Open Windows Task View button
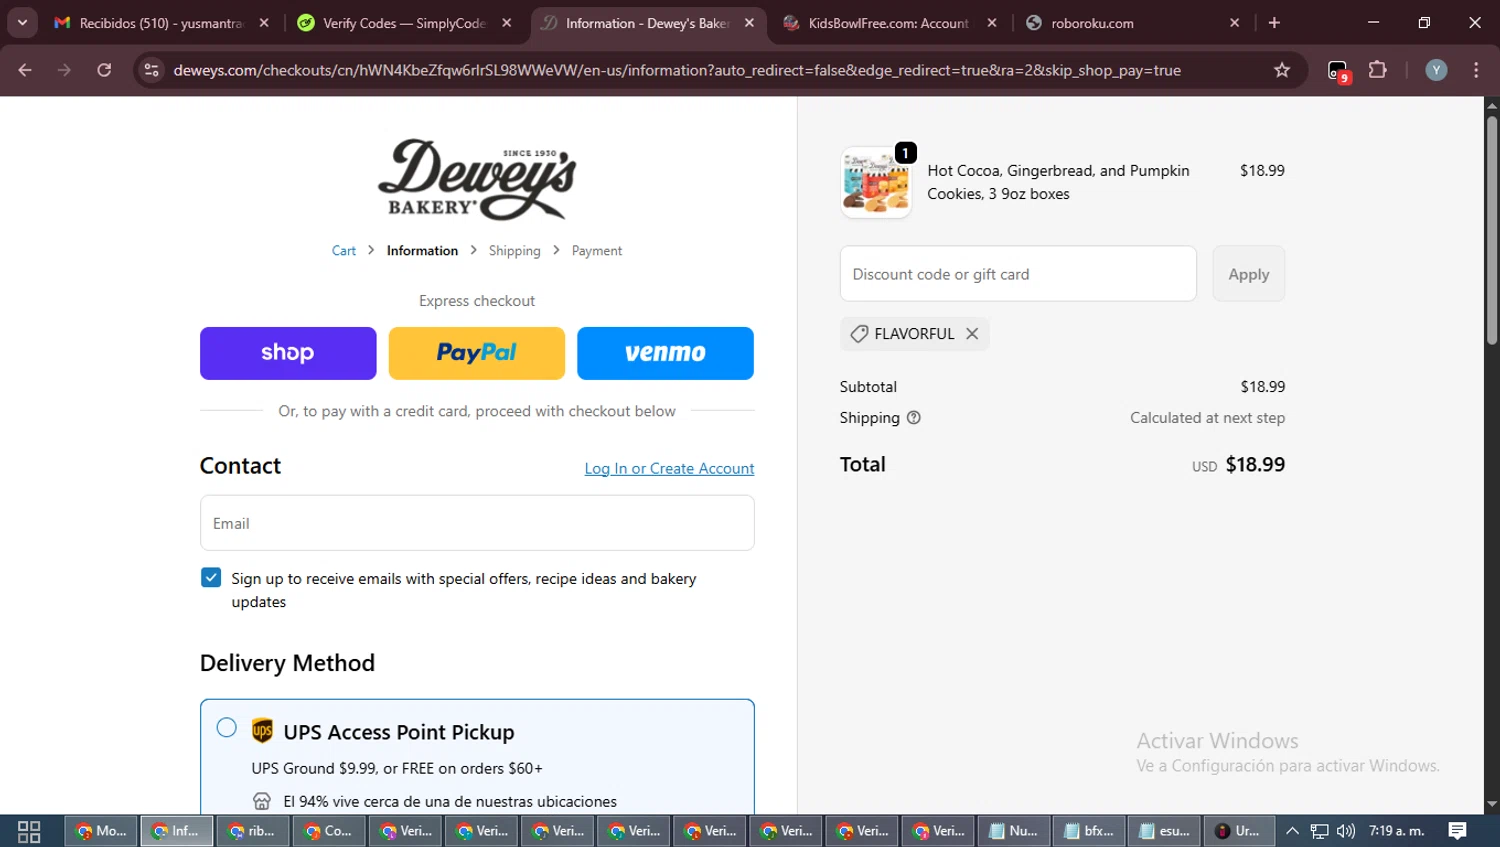Viewport: 1500px width, 847px height. click(29, 831)
